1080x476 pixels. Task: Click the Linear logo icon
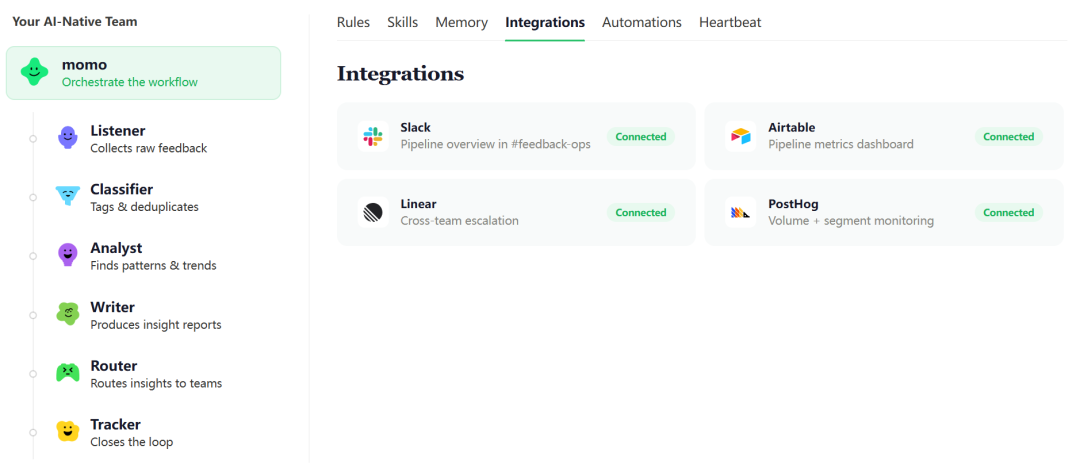click(x=373, y=212)
